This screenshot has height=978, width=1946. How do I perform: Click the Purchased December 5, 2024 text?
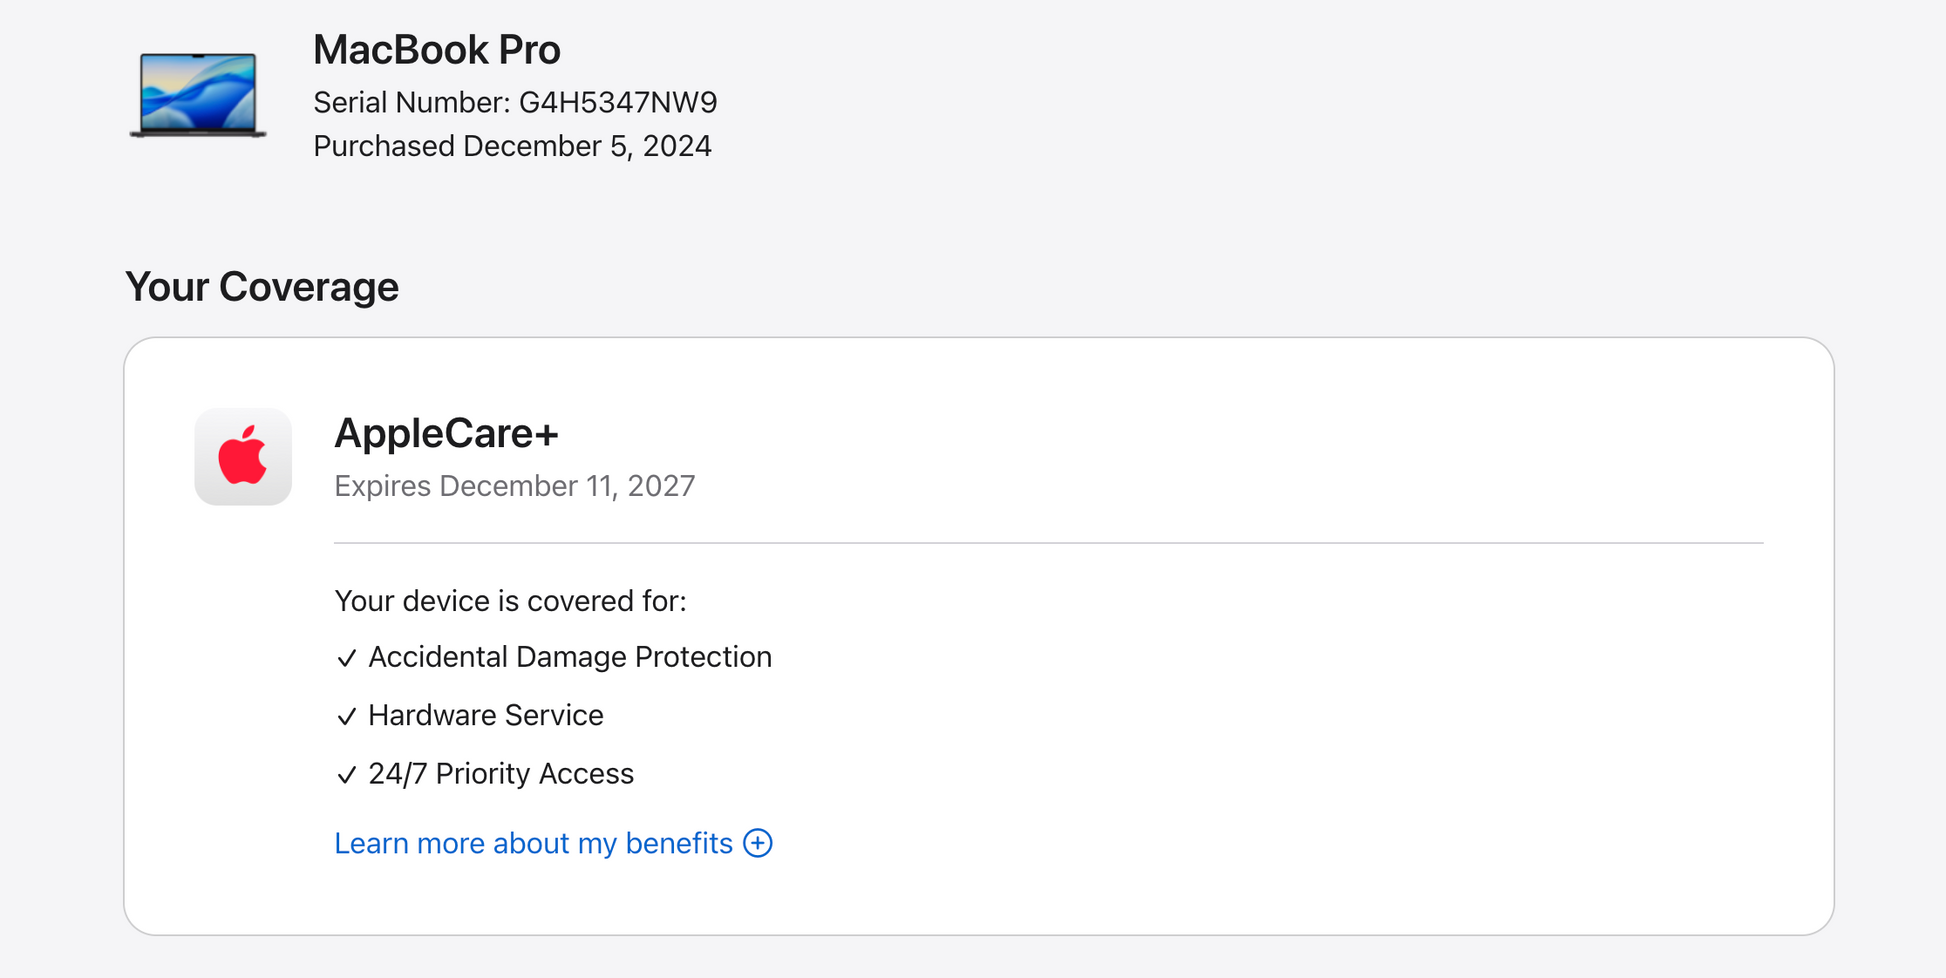(x=512, y=146)
